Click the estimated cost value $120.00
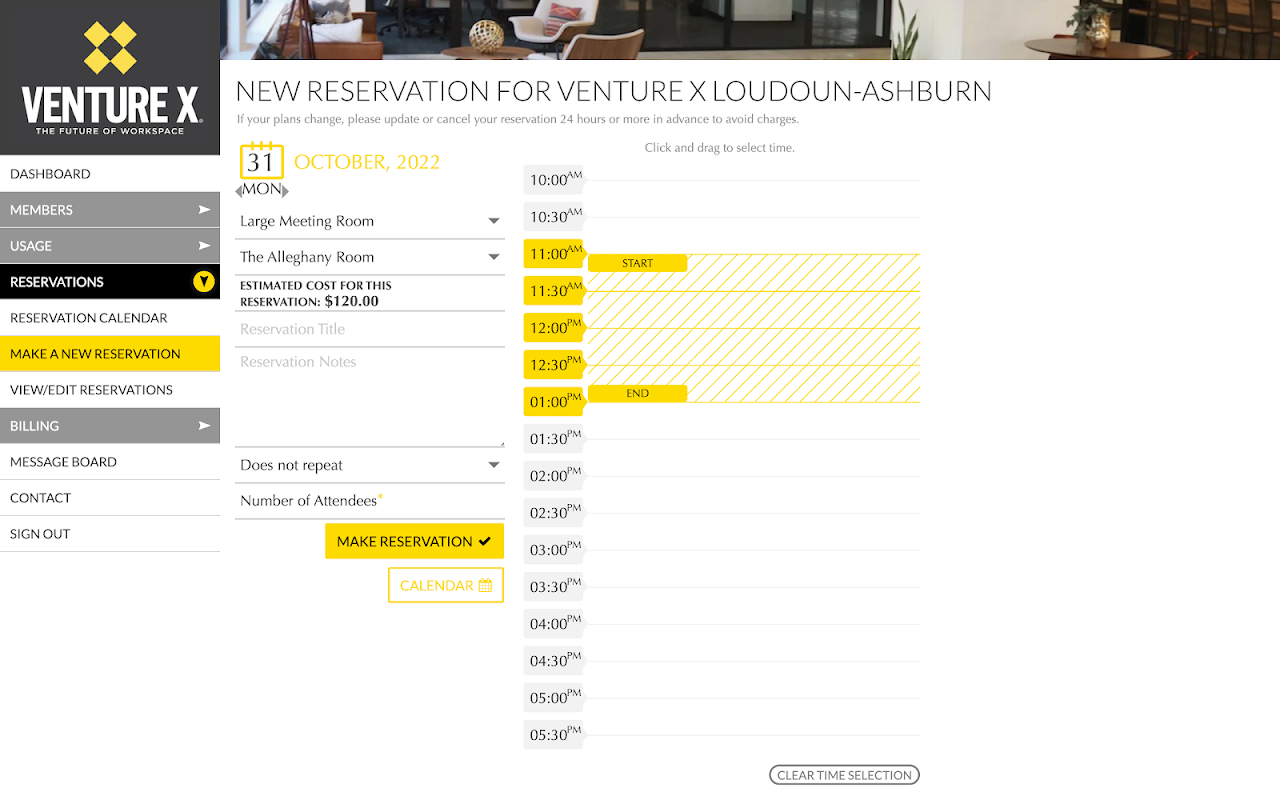 (352, 301)
